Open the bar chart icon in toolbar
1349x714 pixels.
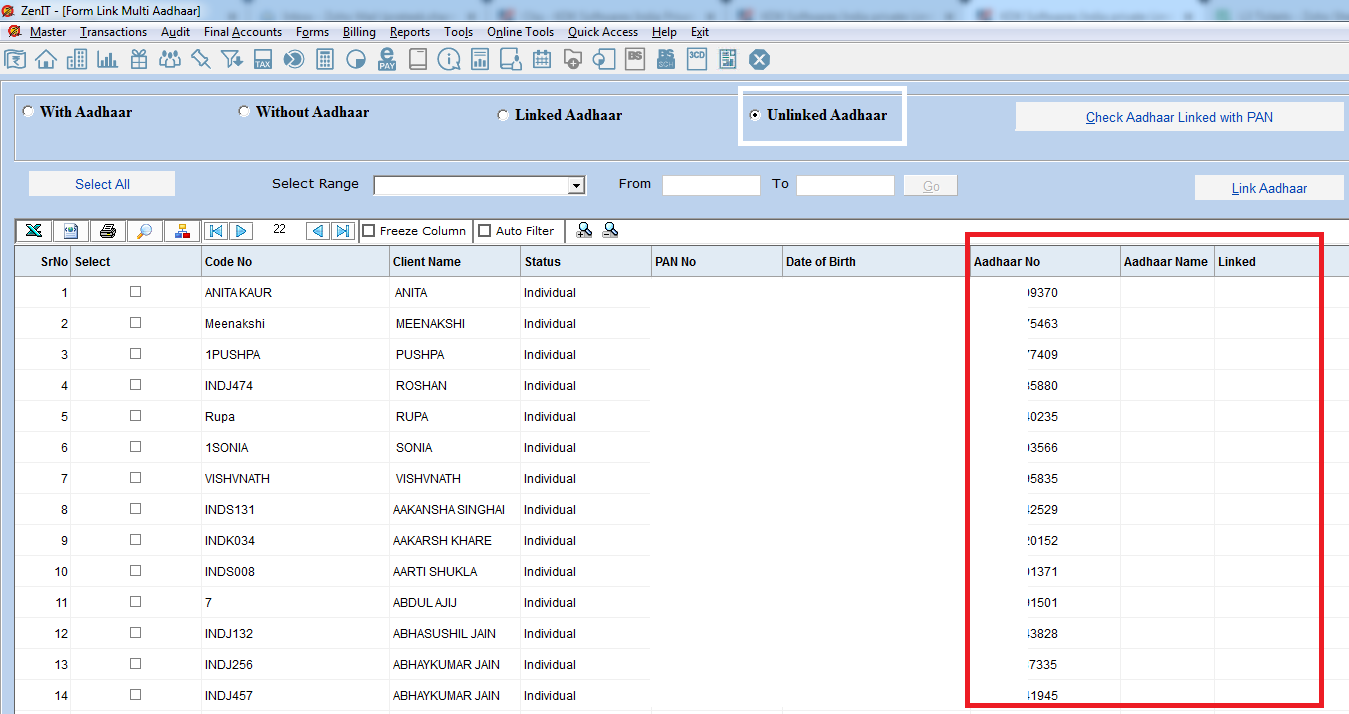[108, 59]
